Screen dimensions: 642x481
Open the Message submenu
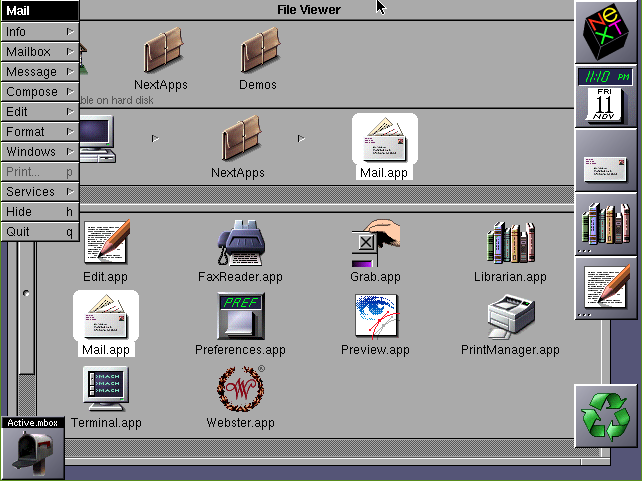[x=40, y=72]
